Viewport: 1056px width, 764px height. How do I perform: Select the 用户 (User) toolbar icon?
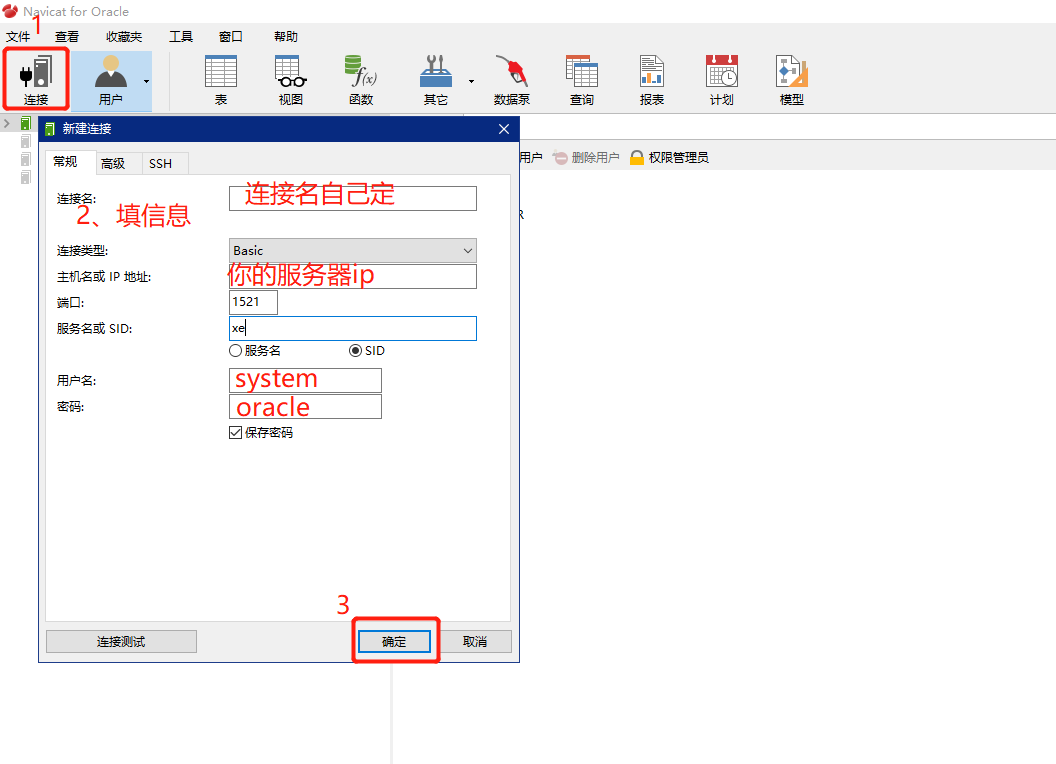click(108, 79)
